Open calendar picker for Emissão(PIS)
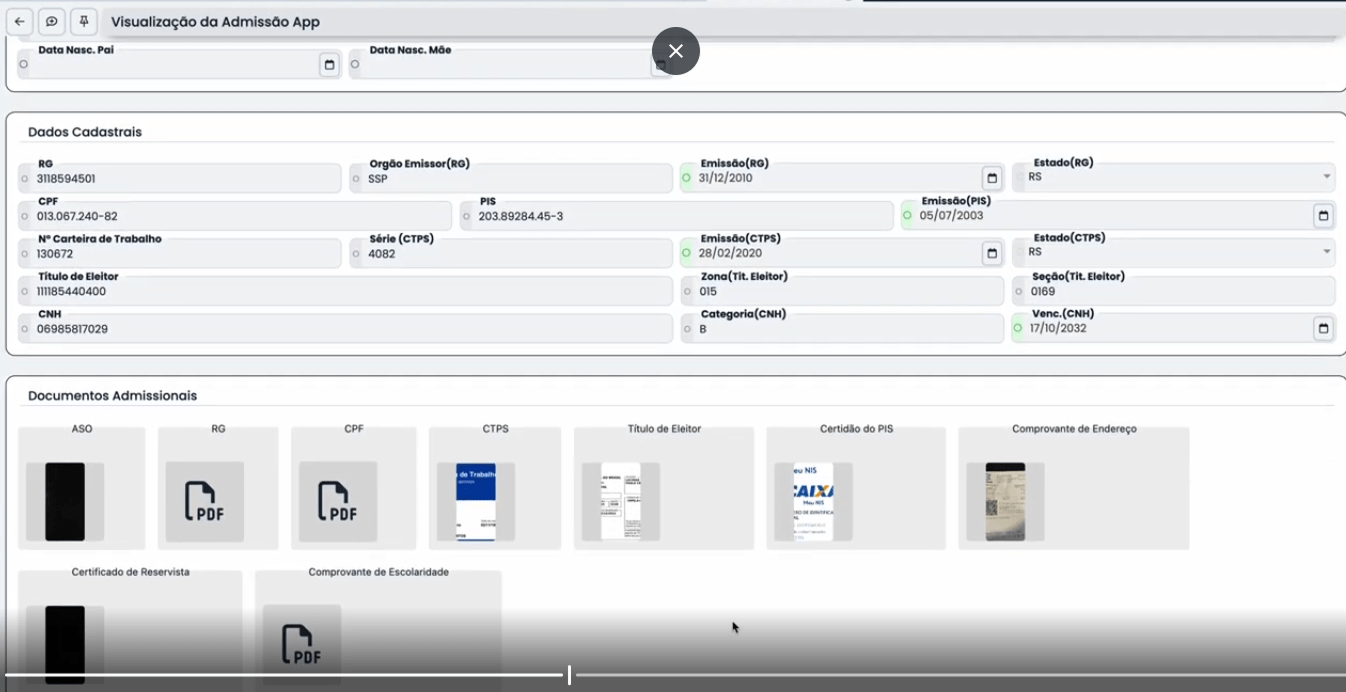 click(1322, 215)
